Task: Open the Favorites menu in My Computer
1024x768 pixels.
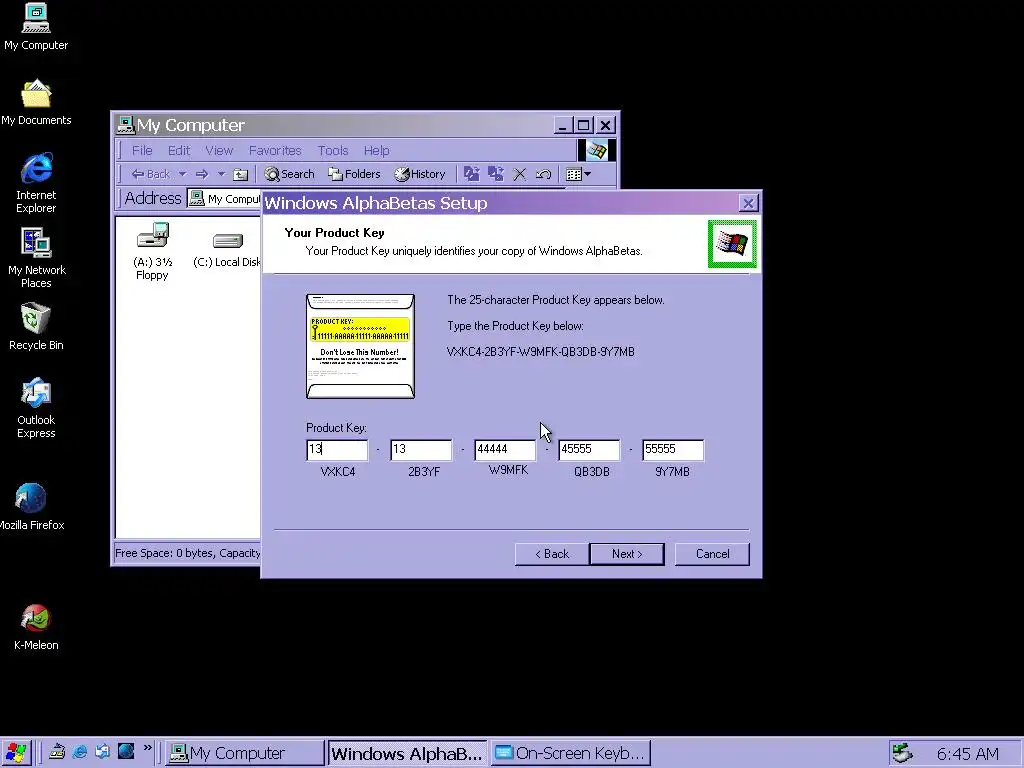Action: point(275,151)
